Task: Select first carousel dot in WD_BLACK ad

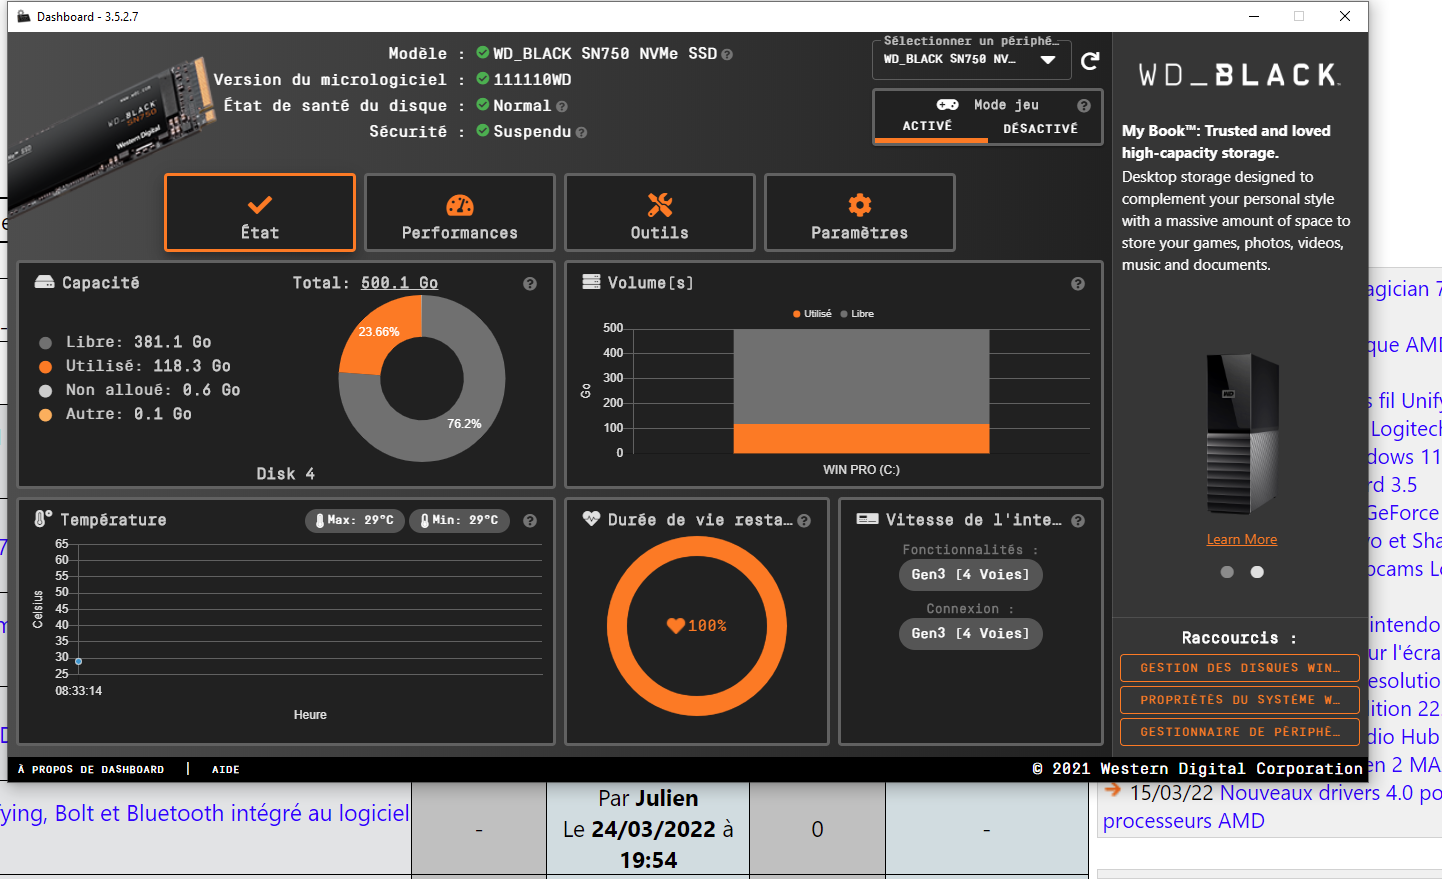Action: tap(1227, 572)
